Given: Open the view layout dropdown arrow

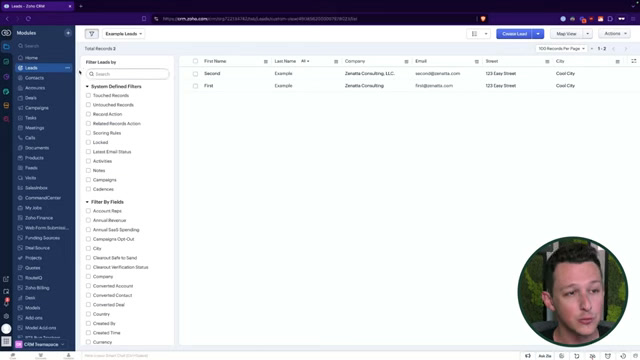Looking at the screenshot, I should pos(486,34).
